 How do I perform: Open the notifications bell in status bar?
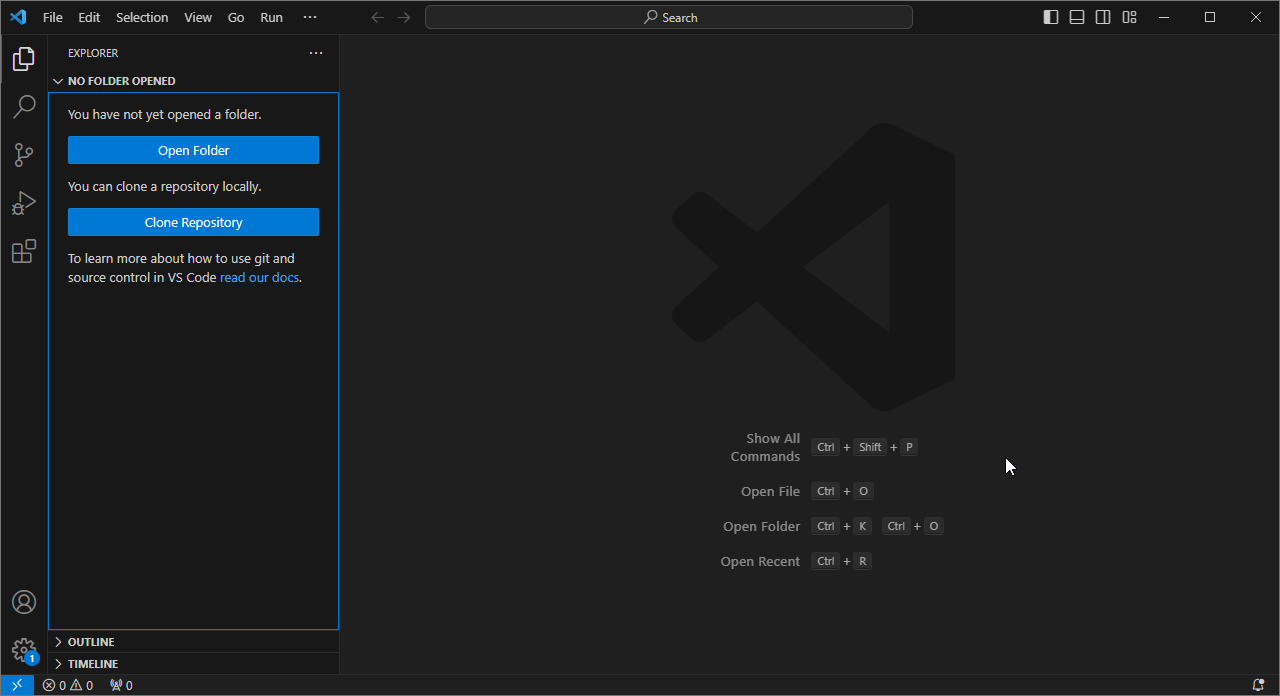tap(1258, 685)
